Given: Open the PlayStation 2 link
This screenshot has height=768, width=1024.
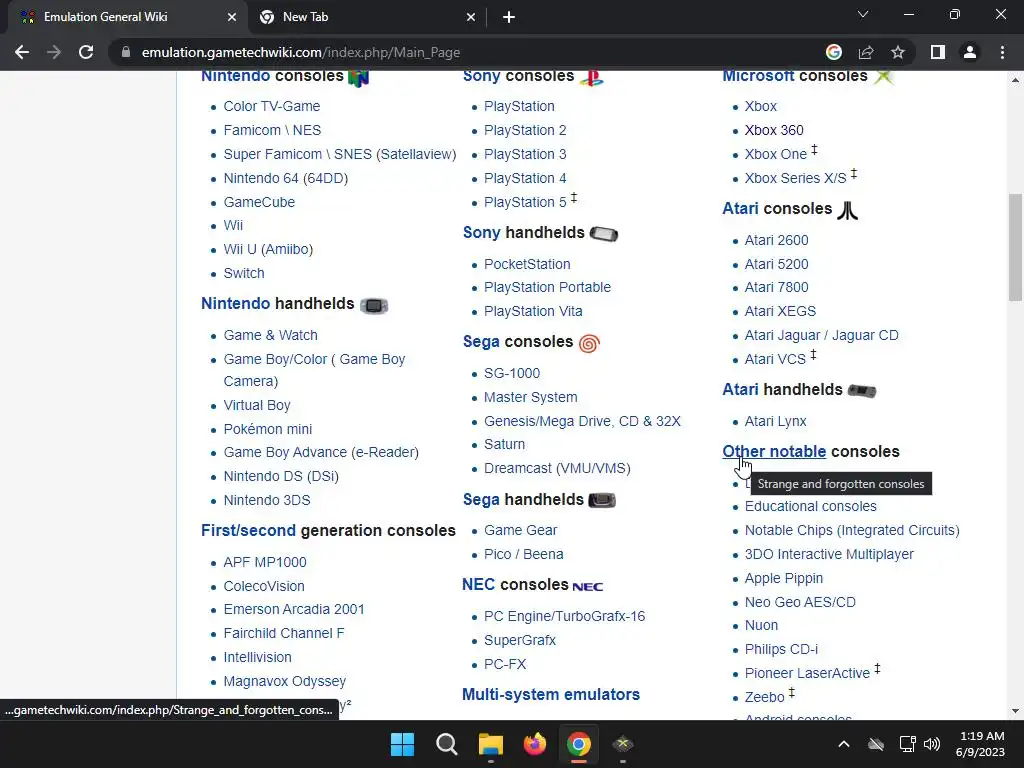Looking at the screenshot, I should tap(525, 130).
